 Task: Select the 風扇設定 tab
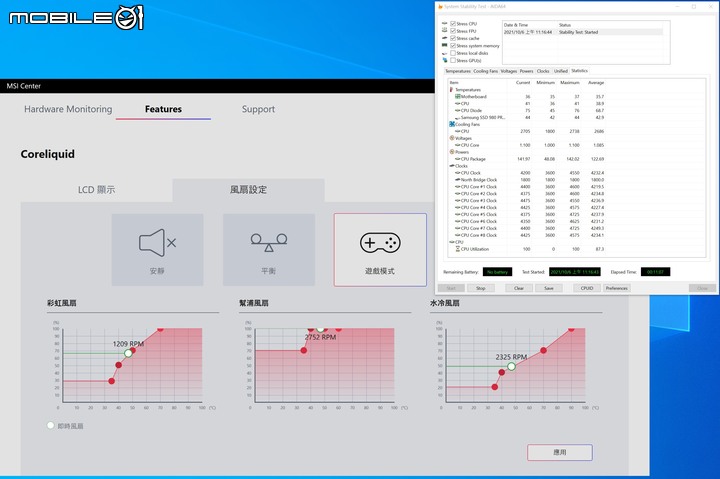pos(248,190)
